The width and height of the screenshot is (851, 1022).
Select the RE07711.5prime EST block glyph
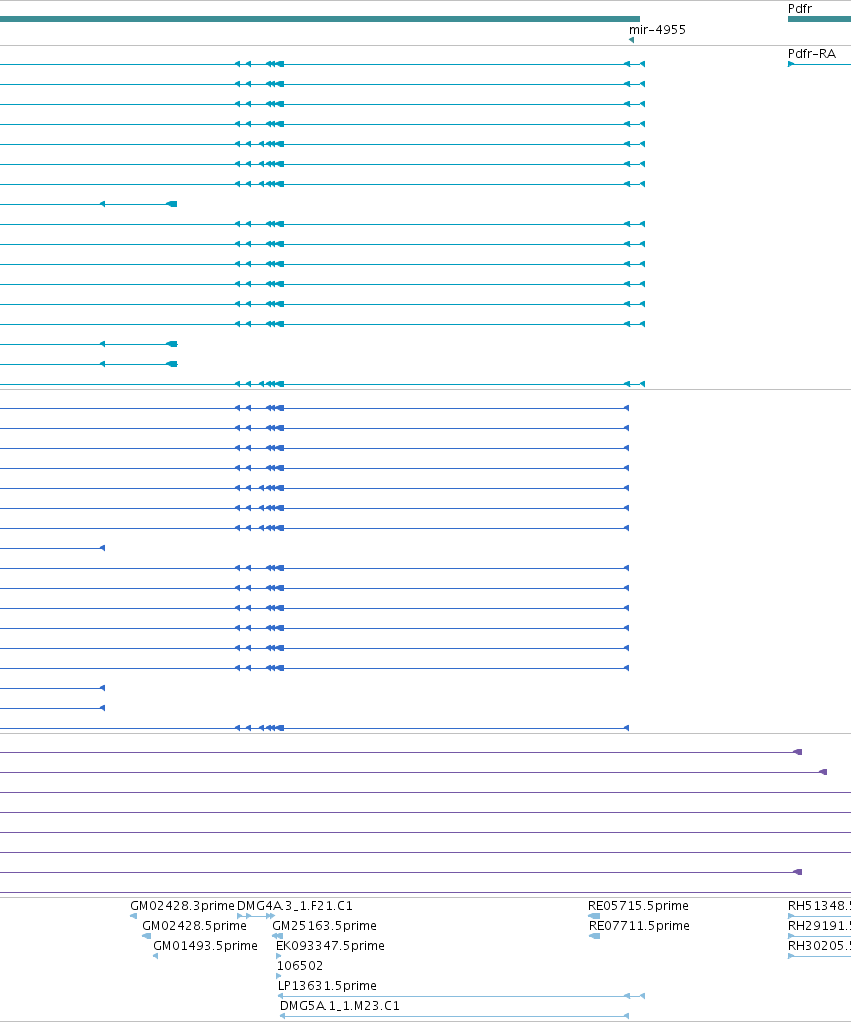[x=594, y=936]
